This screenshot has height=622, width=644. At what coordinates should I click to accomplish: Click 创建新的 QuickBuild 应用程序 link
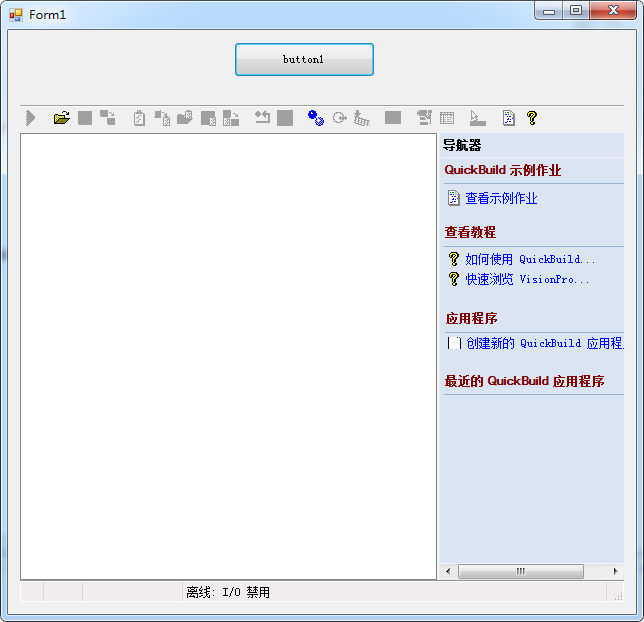click(x=543, y=343)
